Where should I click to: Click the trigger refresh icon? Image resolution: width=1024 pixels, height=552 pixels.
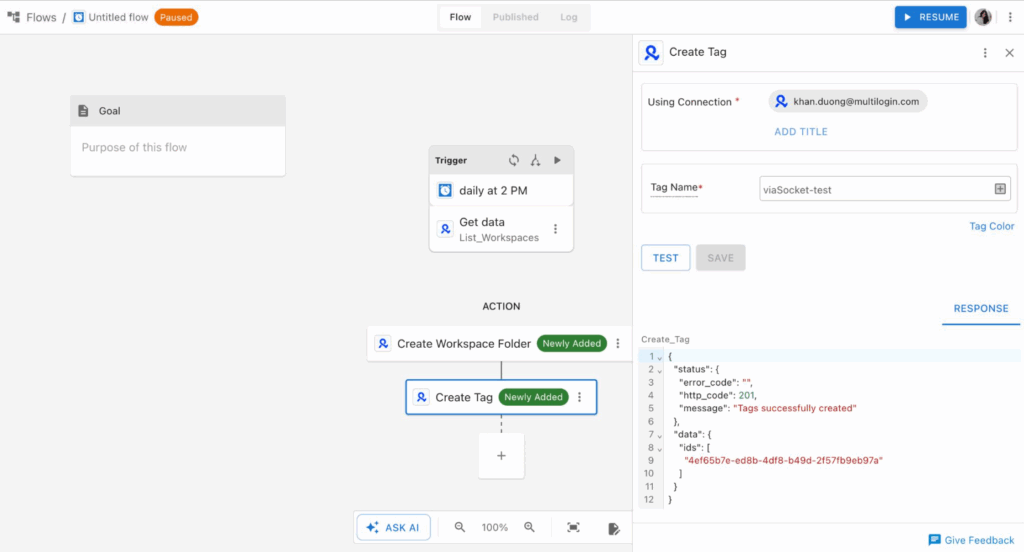(x=514, y=160)
